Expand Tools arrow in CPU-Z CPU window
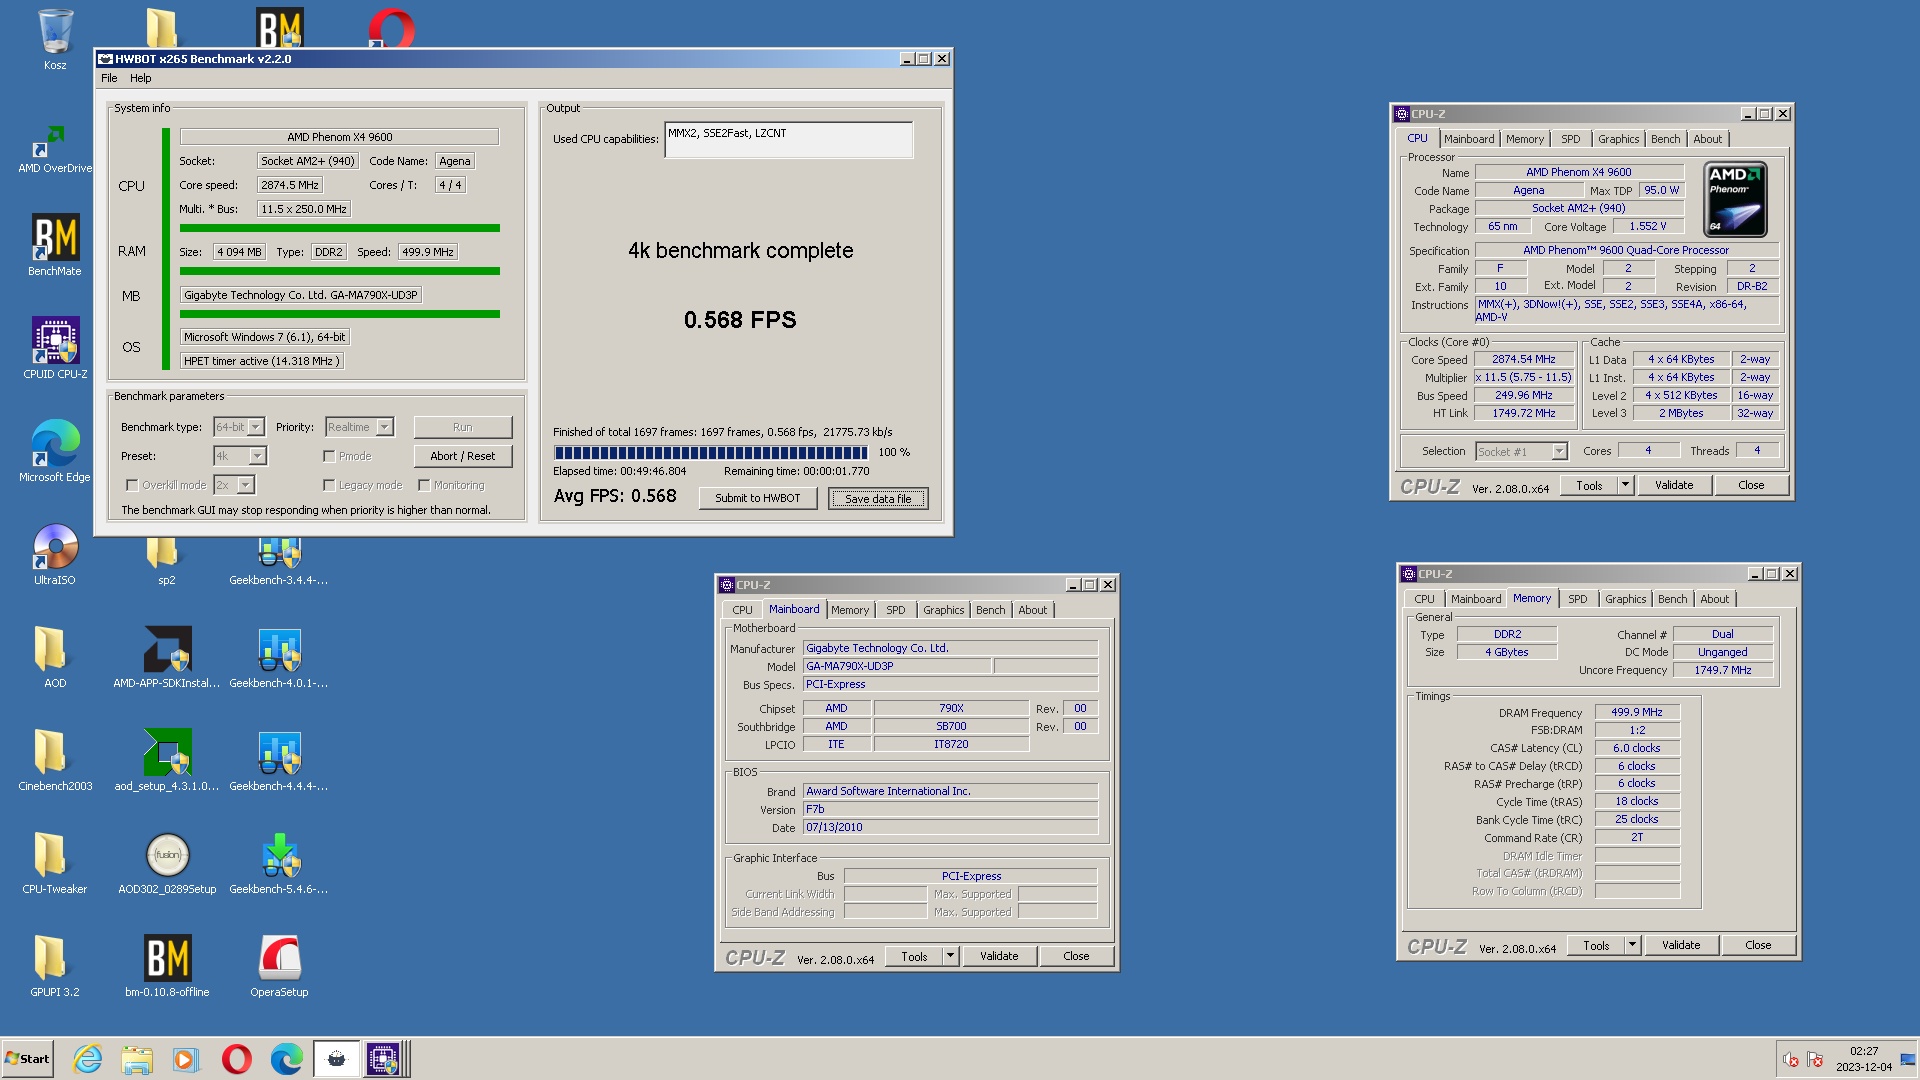Screen dimensions: 1920x1080 coord(1625,485)
